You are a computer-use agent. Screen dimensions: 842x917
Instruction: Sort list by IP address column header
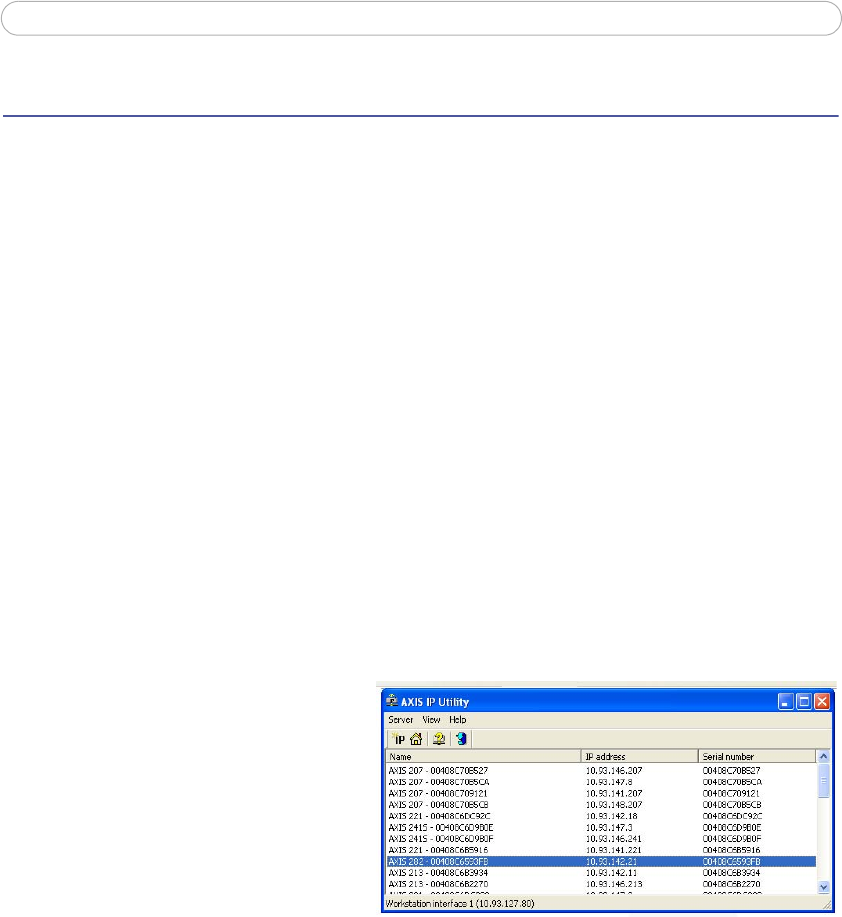pos(640,756)
